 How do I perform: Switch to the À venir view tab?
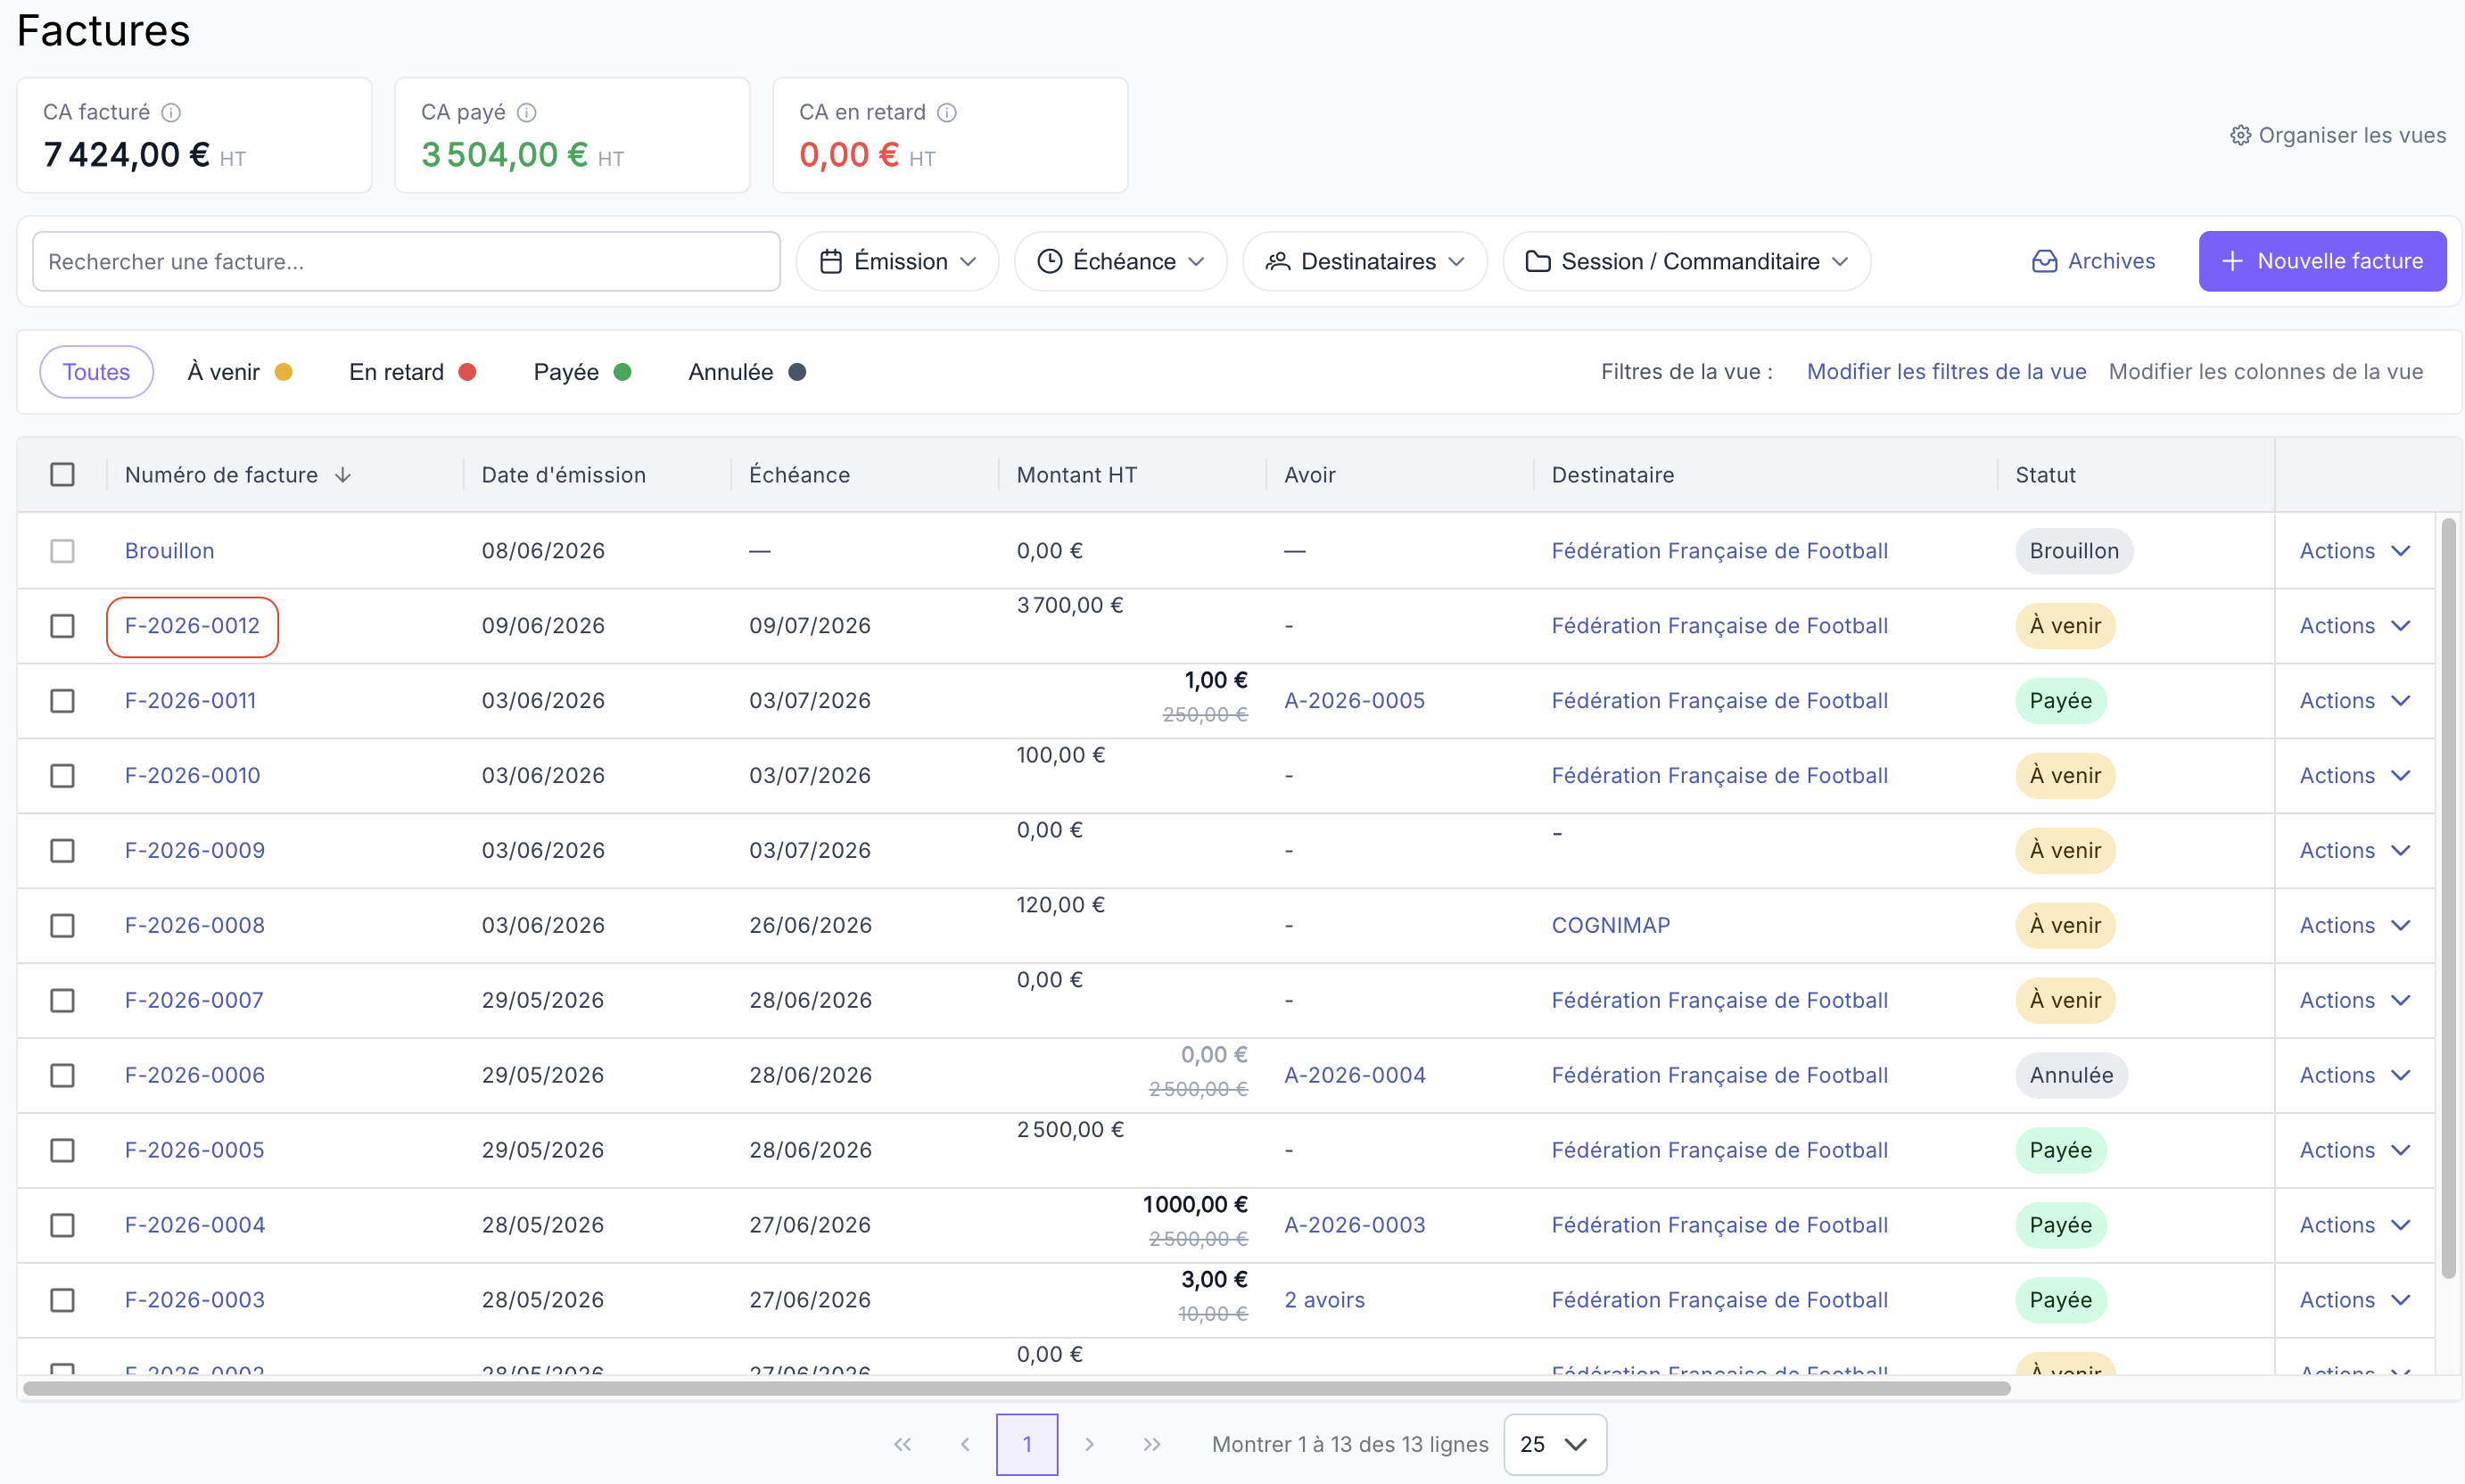coord(240,372)
